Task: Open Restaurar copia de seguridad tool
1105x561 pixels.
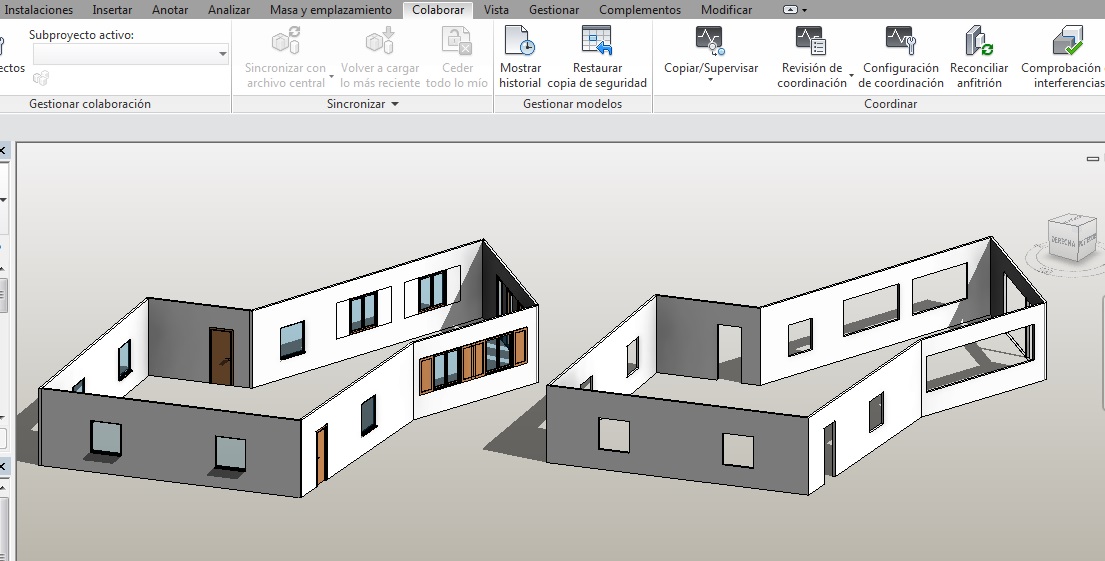Action: pyautogui.click(x=597, y=42)
